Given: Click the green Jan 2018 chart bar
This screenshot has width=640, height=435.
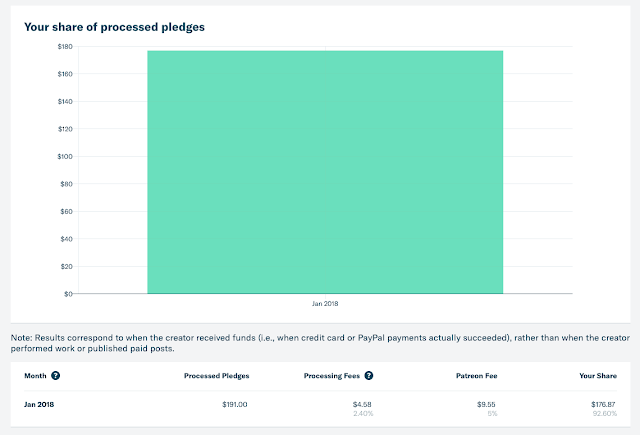Looking at the screenshot, I should coord(325,171).
